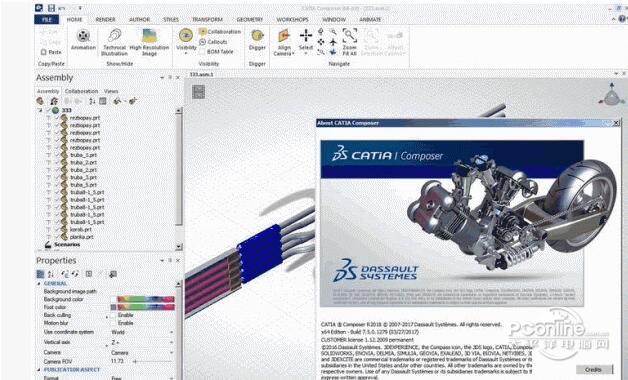Click categorized view icon in Properties toolbar
628x380 pixels.
[40, 274]
